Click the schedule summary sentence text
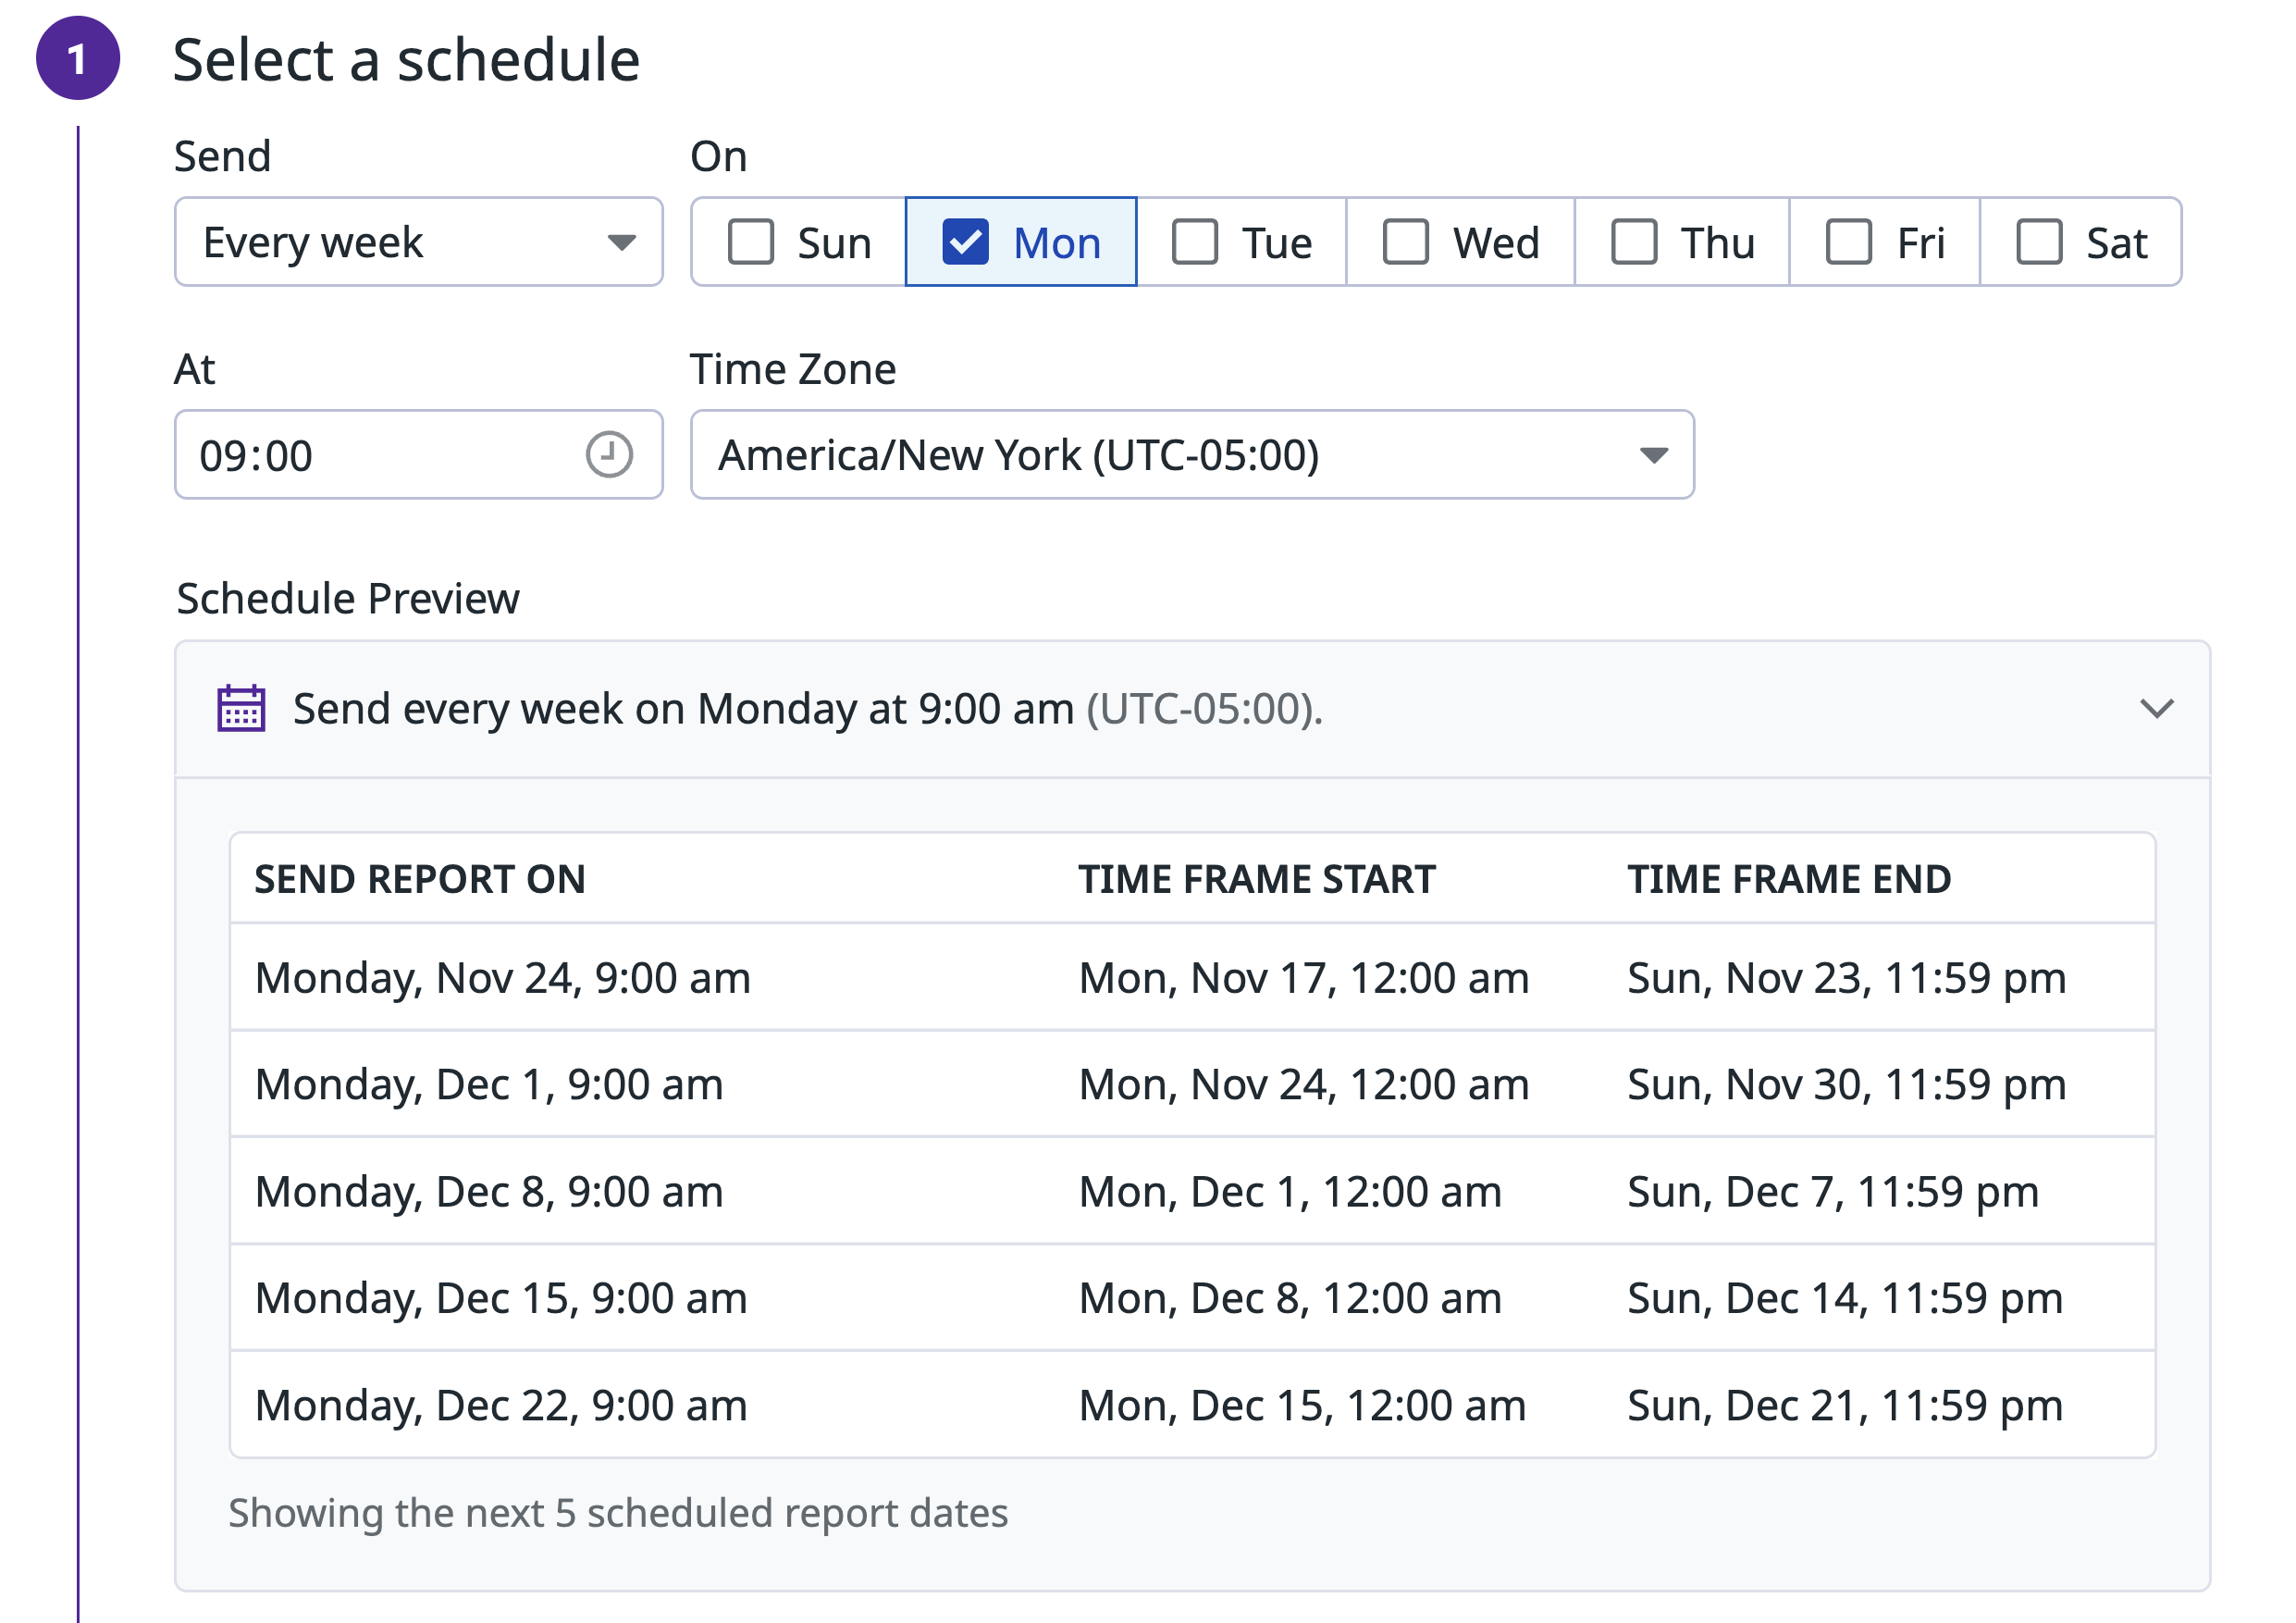This screenshot has width=2296, height=1623. coord(806,709)
